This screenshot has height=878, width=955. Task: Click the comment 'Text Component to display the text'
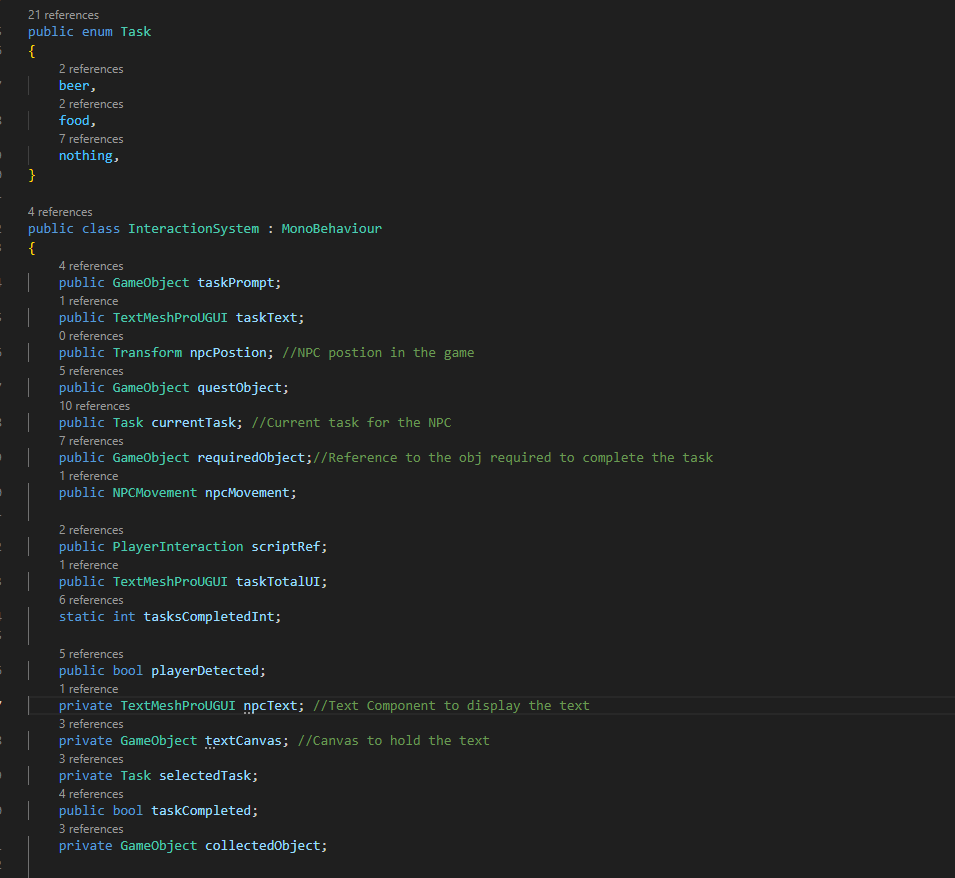coord(451,706)
